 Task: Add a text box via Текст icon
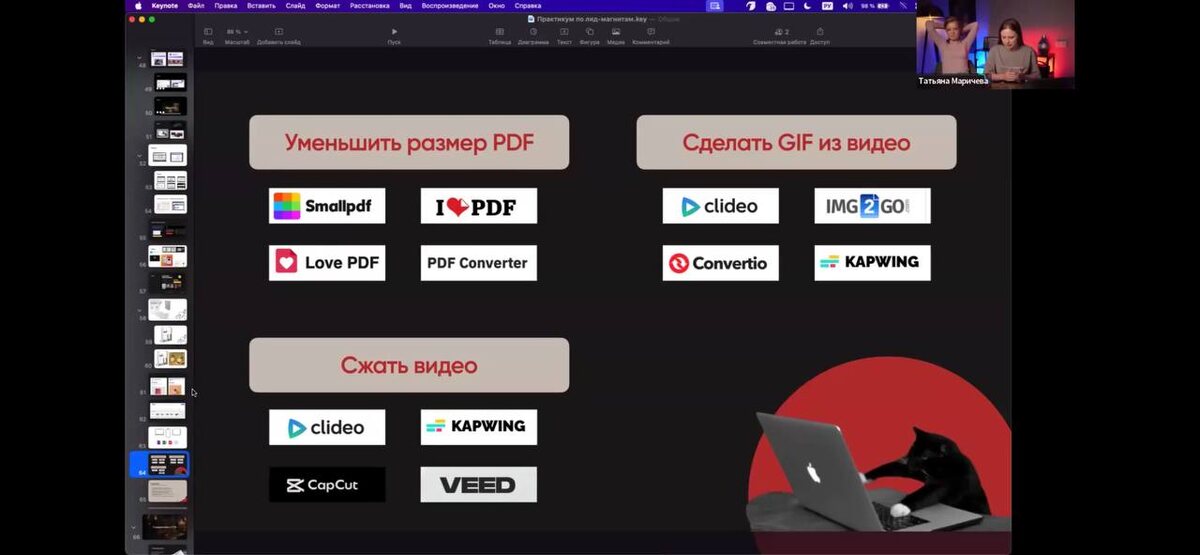coord(564,36)
